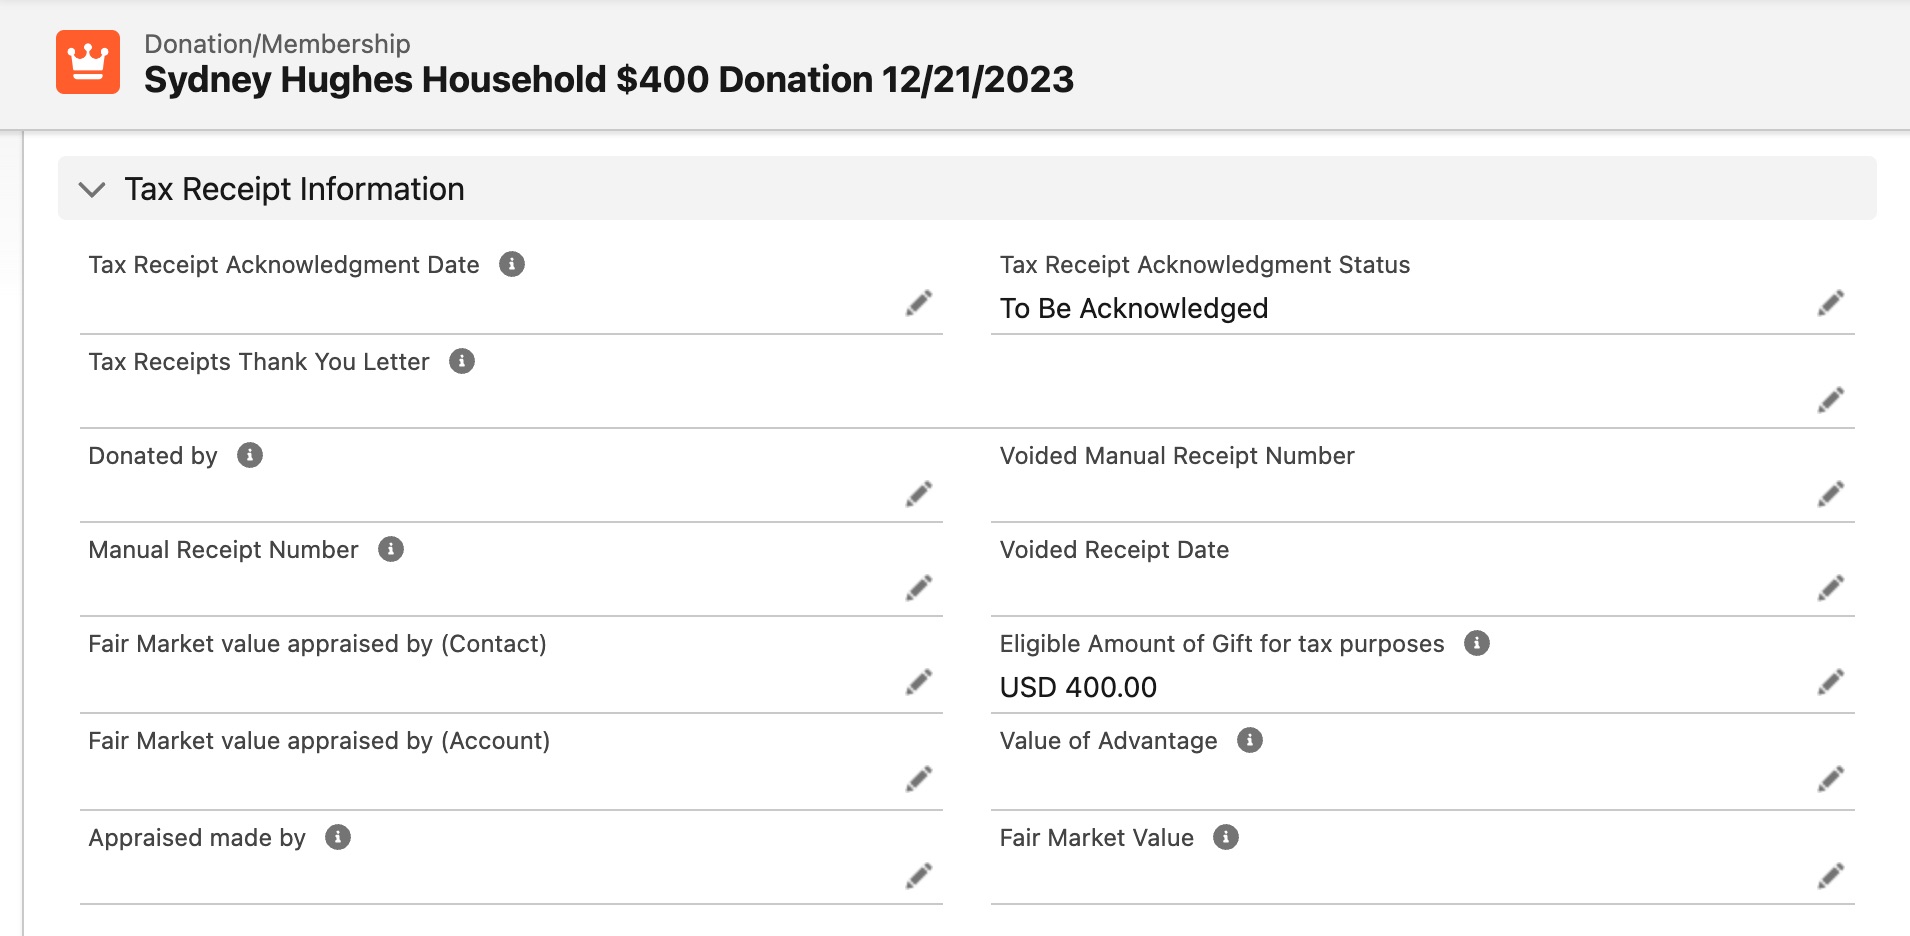Edit Fair Market value appraised by (Contact)

(918, 682)
